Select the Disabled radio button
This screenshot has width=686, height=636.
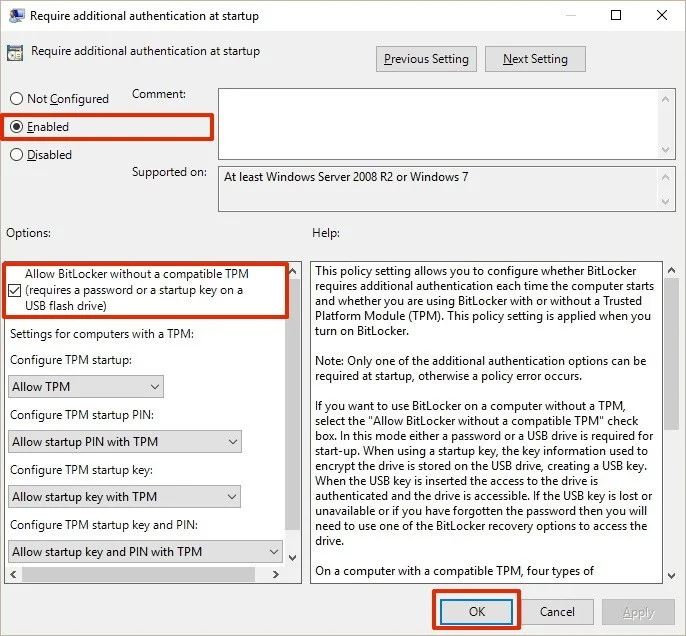point(16,155)
